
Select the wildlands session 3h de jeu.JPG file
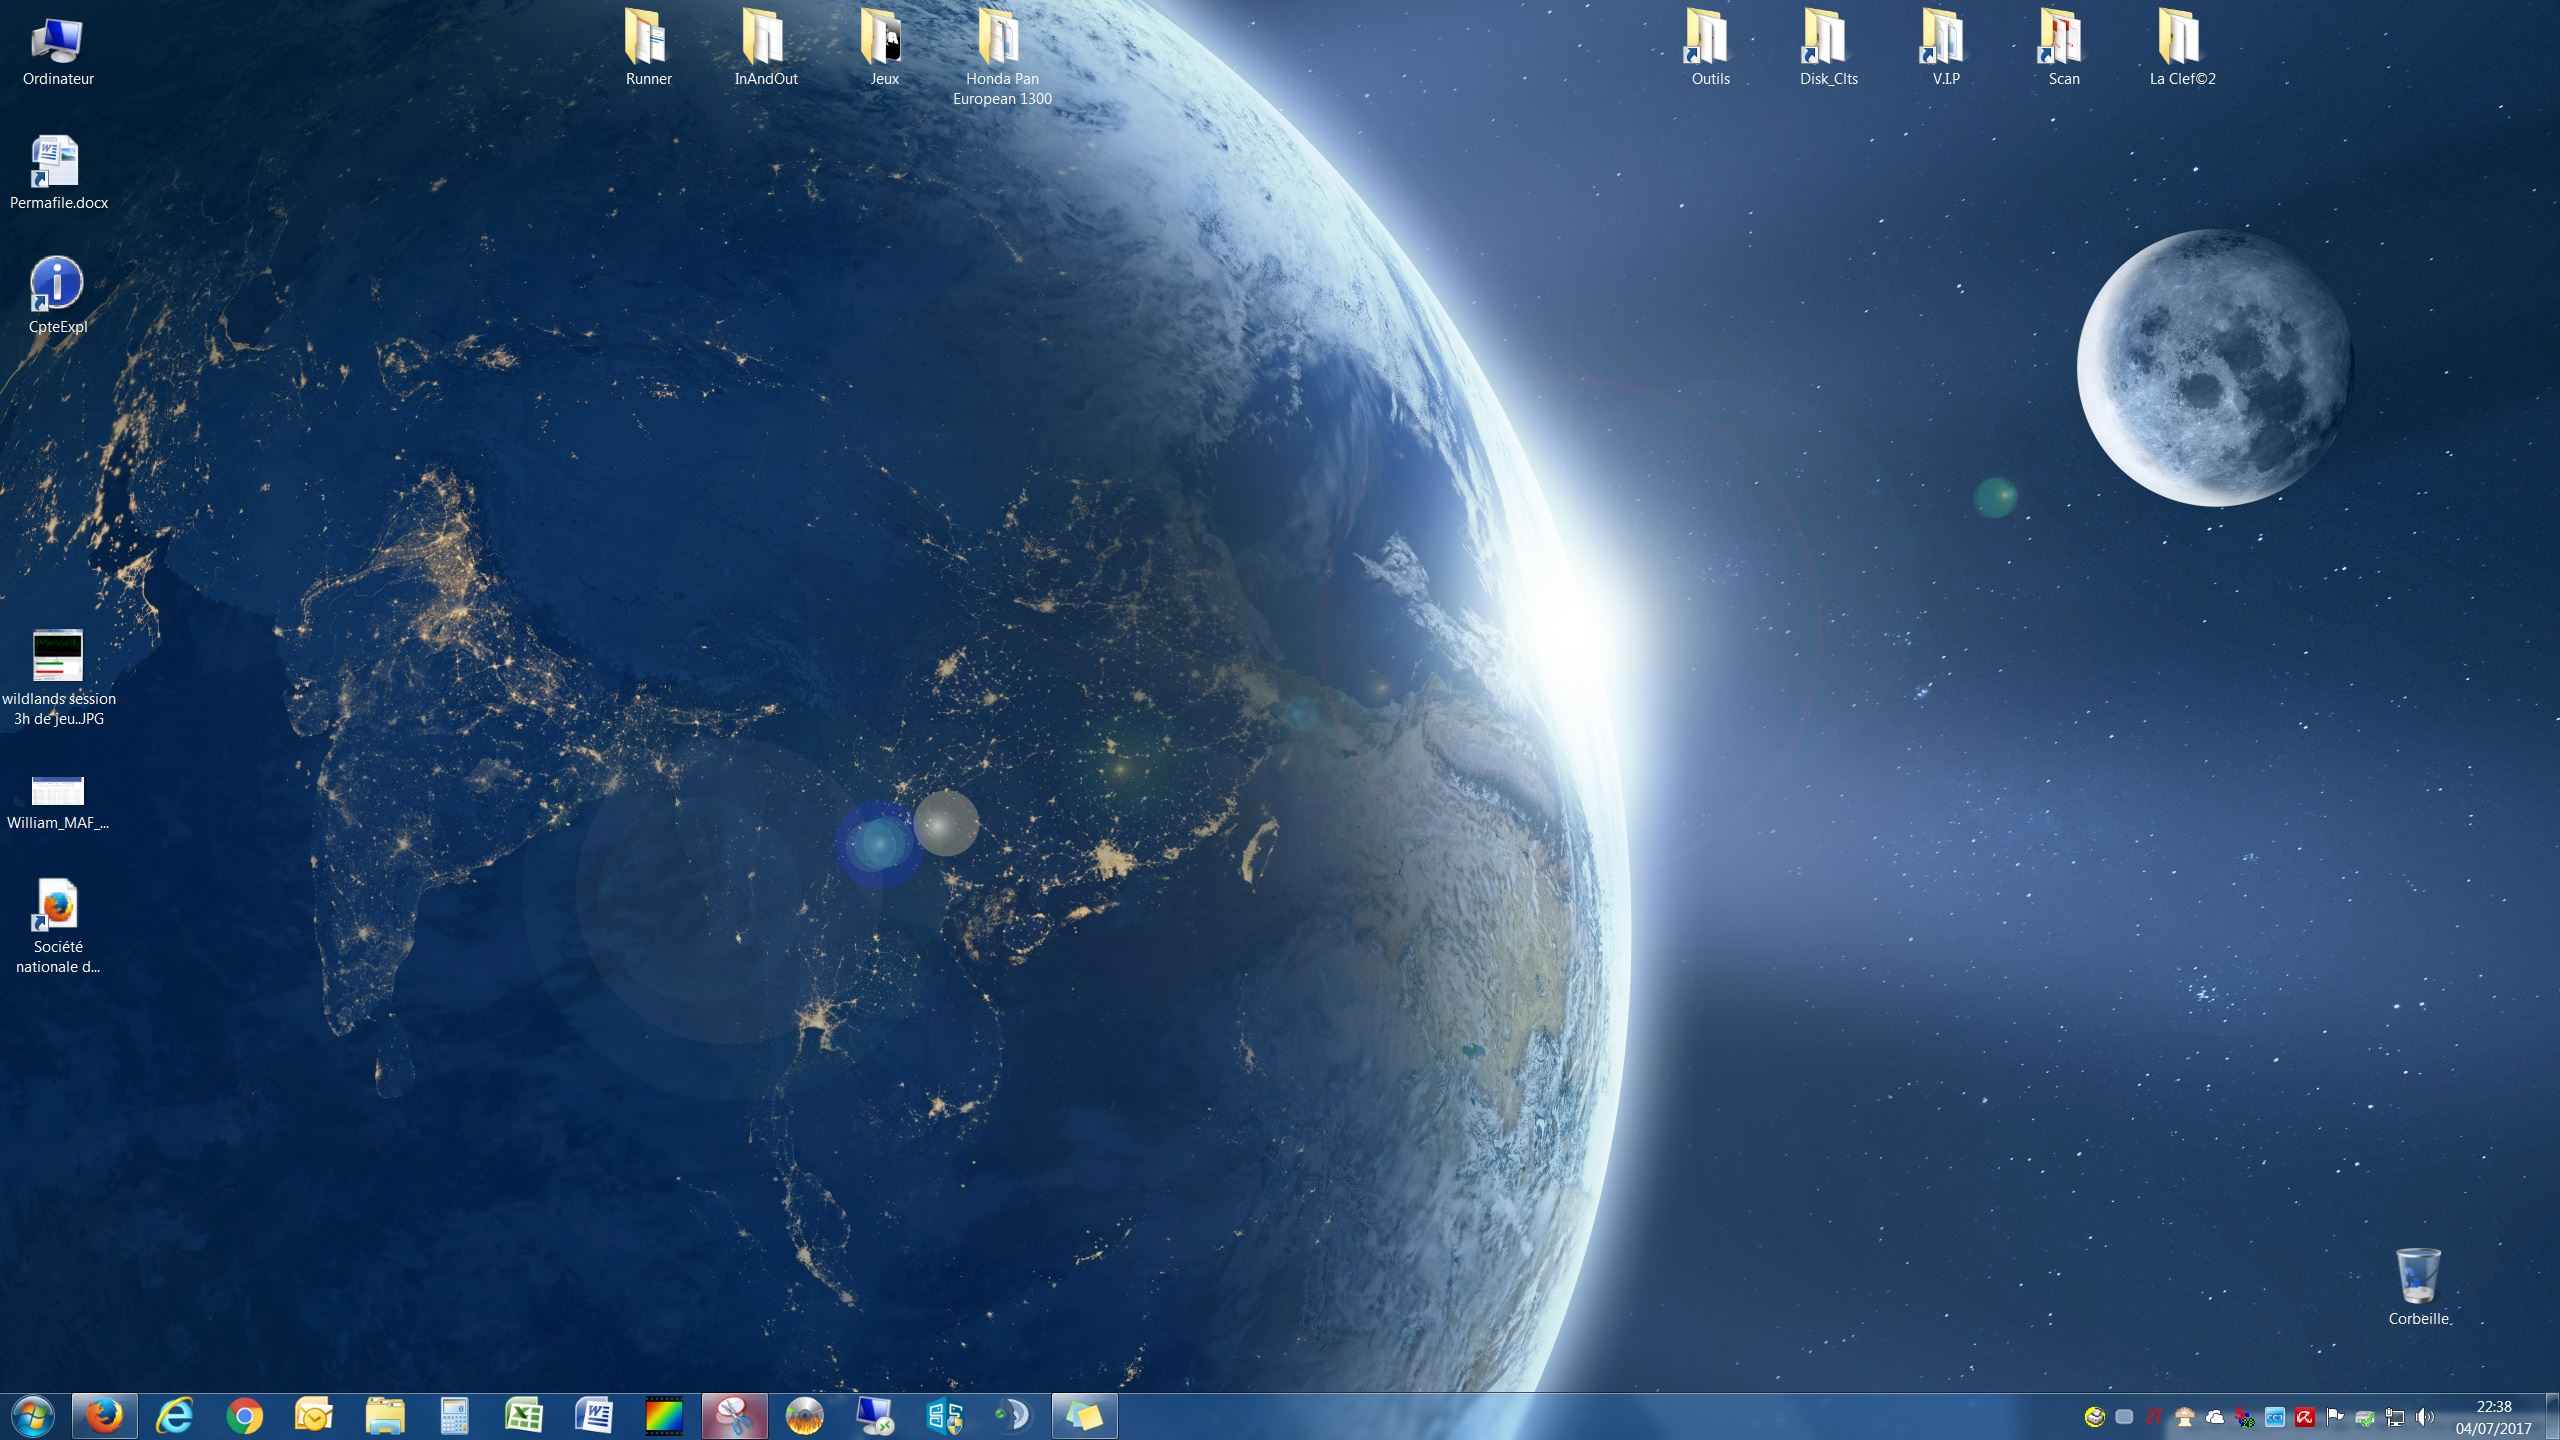tap(58, 678)
